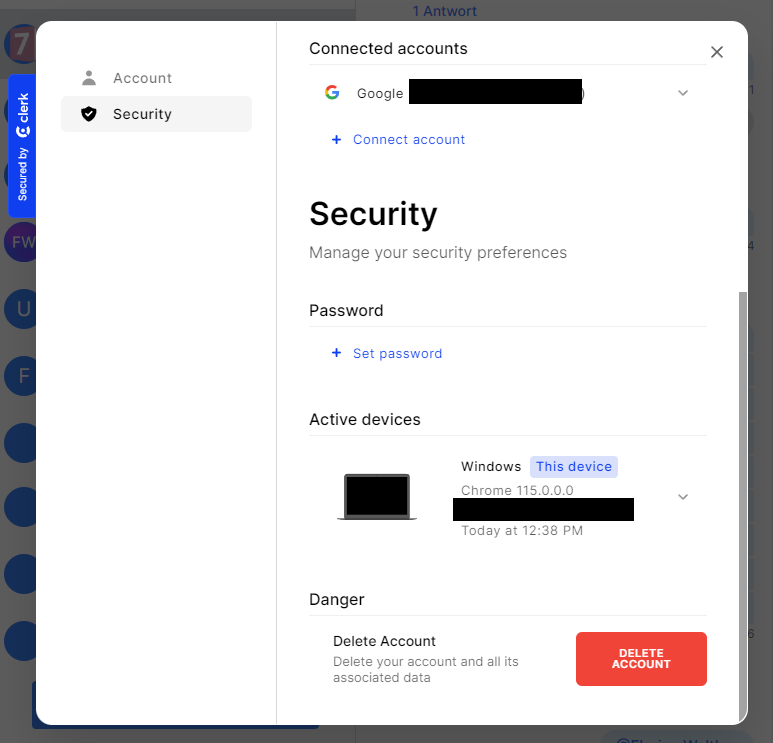773x743 pixels.
Task: Click the This device badge
Action: click(x=574, y=467)
